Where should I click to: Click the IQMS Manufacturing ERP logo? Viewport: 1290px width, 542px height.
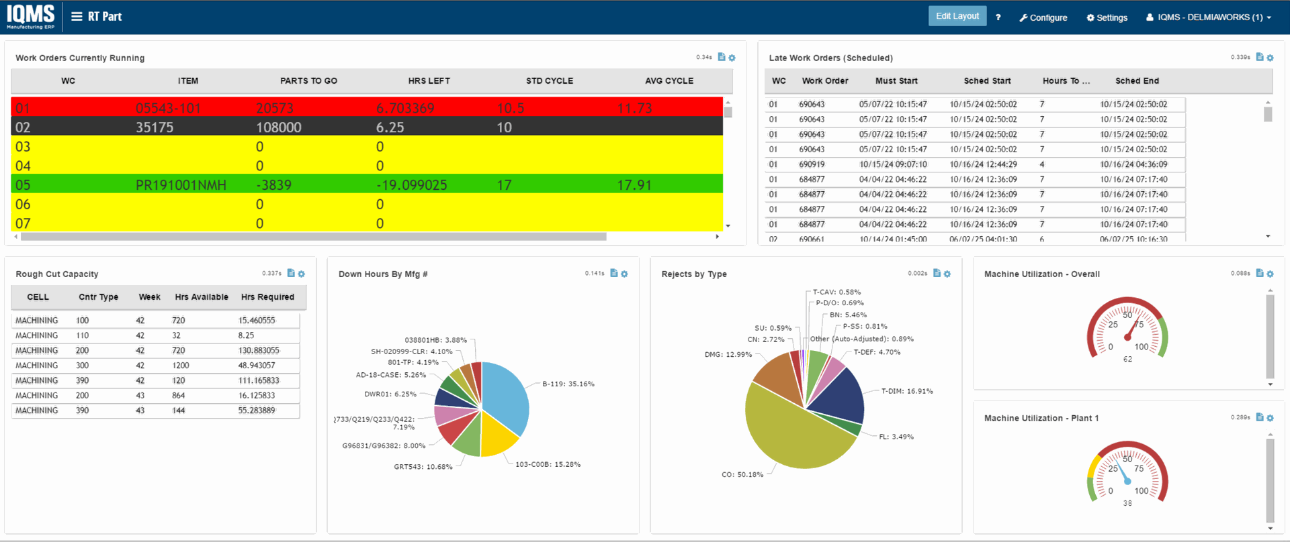pos(30,17)
